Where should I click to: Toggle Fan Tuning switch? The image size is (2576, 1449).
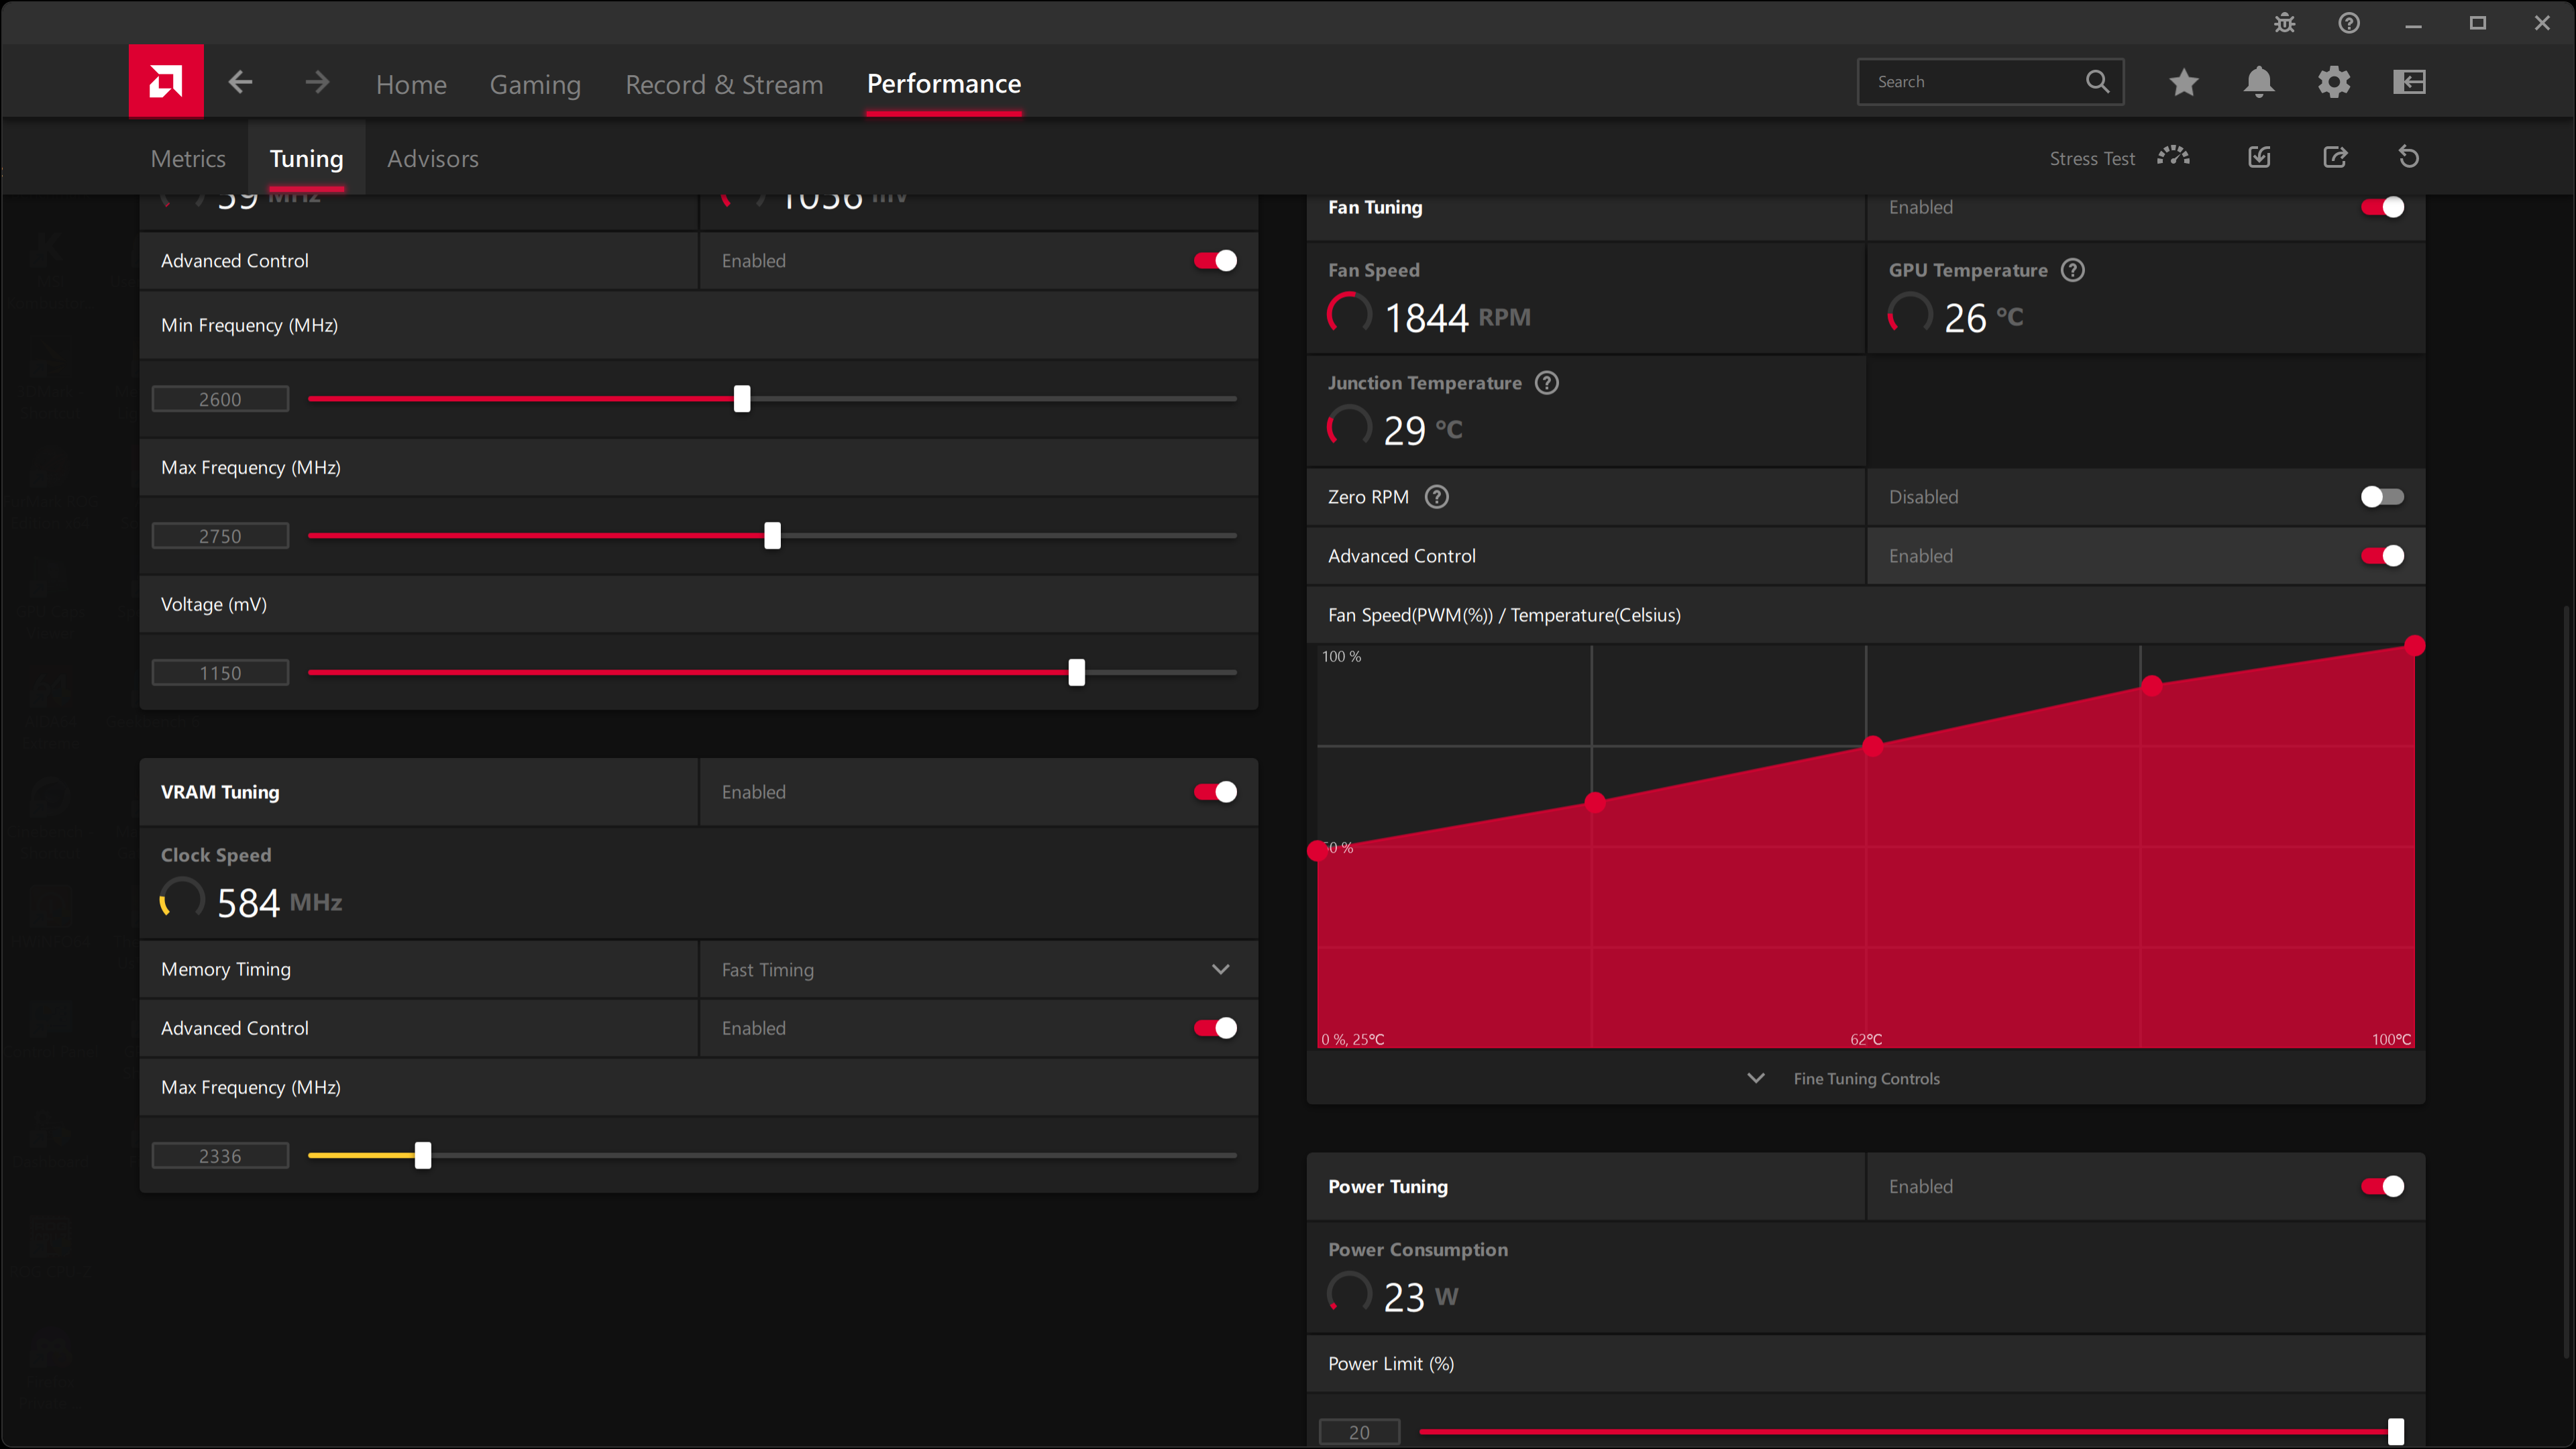[2383, 207]
